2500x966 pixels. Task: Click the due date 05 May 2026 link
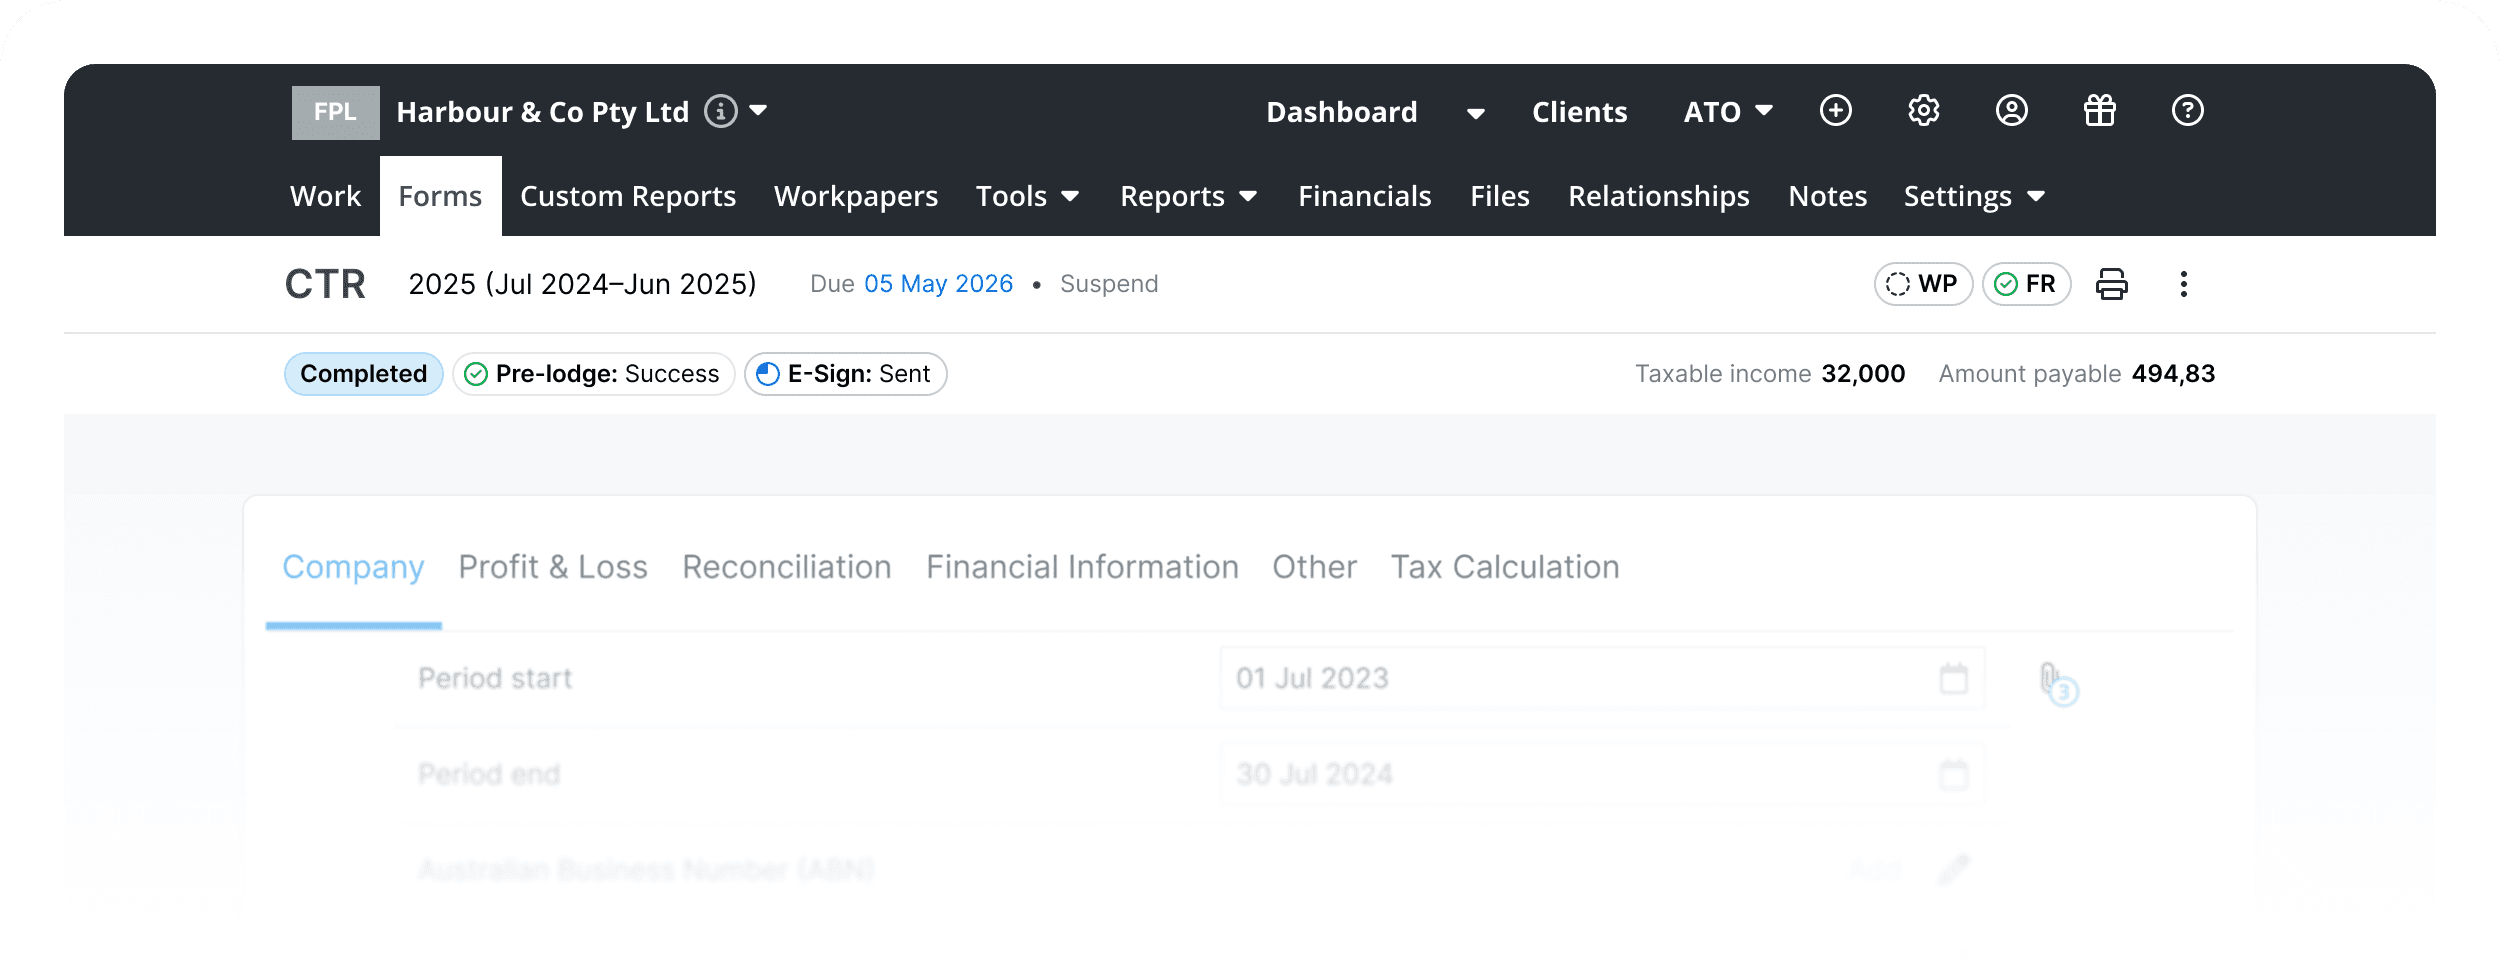938,284
